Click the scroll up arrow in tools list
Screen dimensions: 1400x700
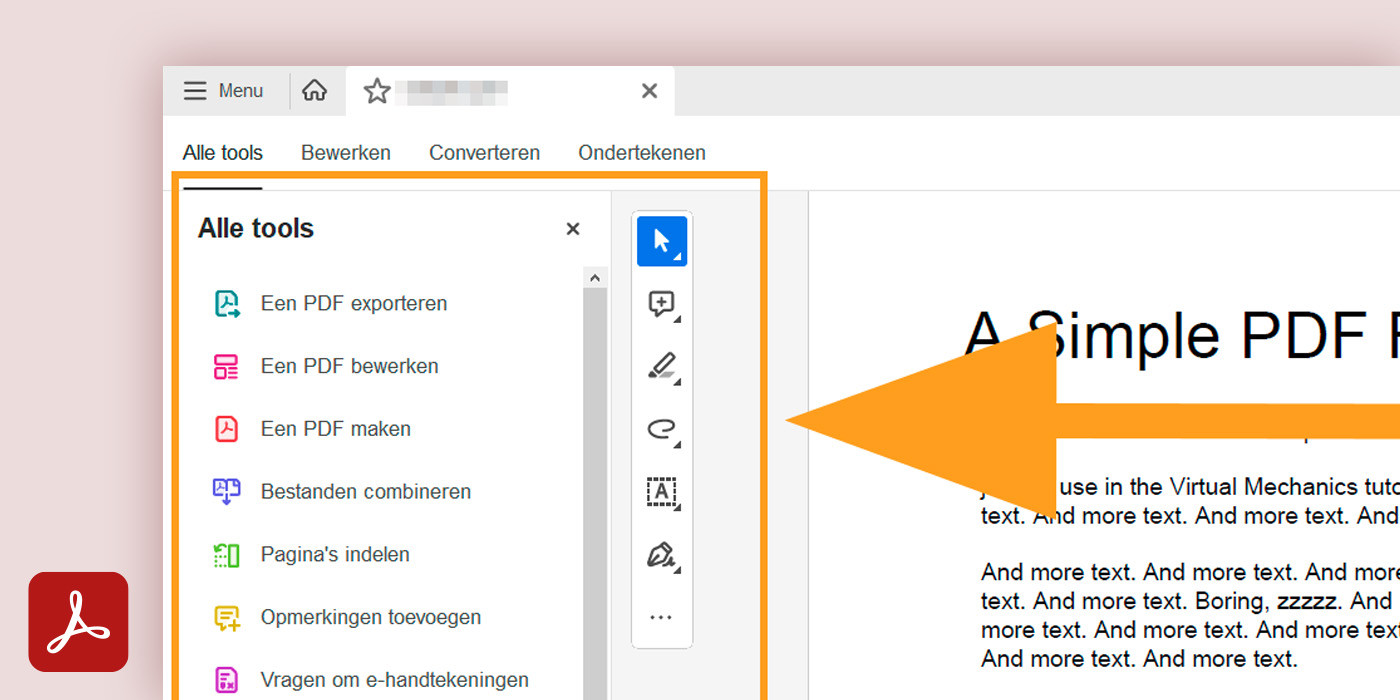(595, 278)
